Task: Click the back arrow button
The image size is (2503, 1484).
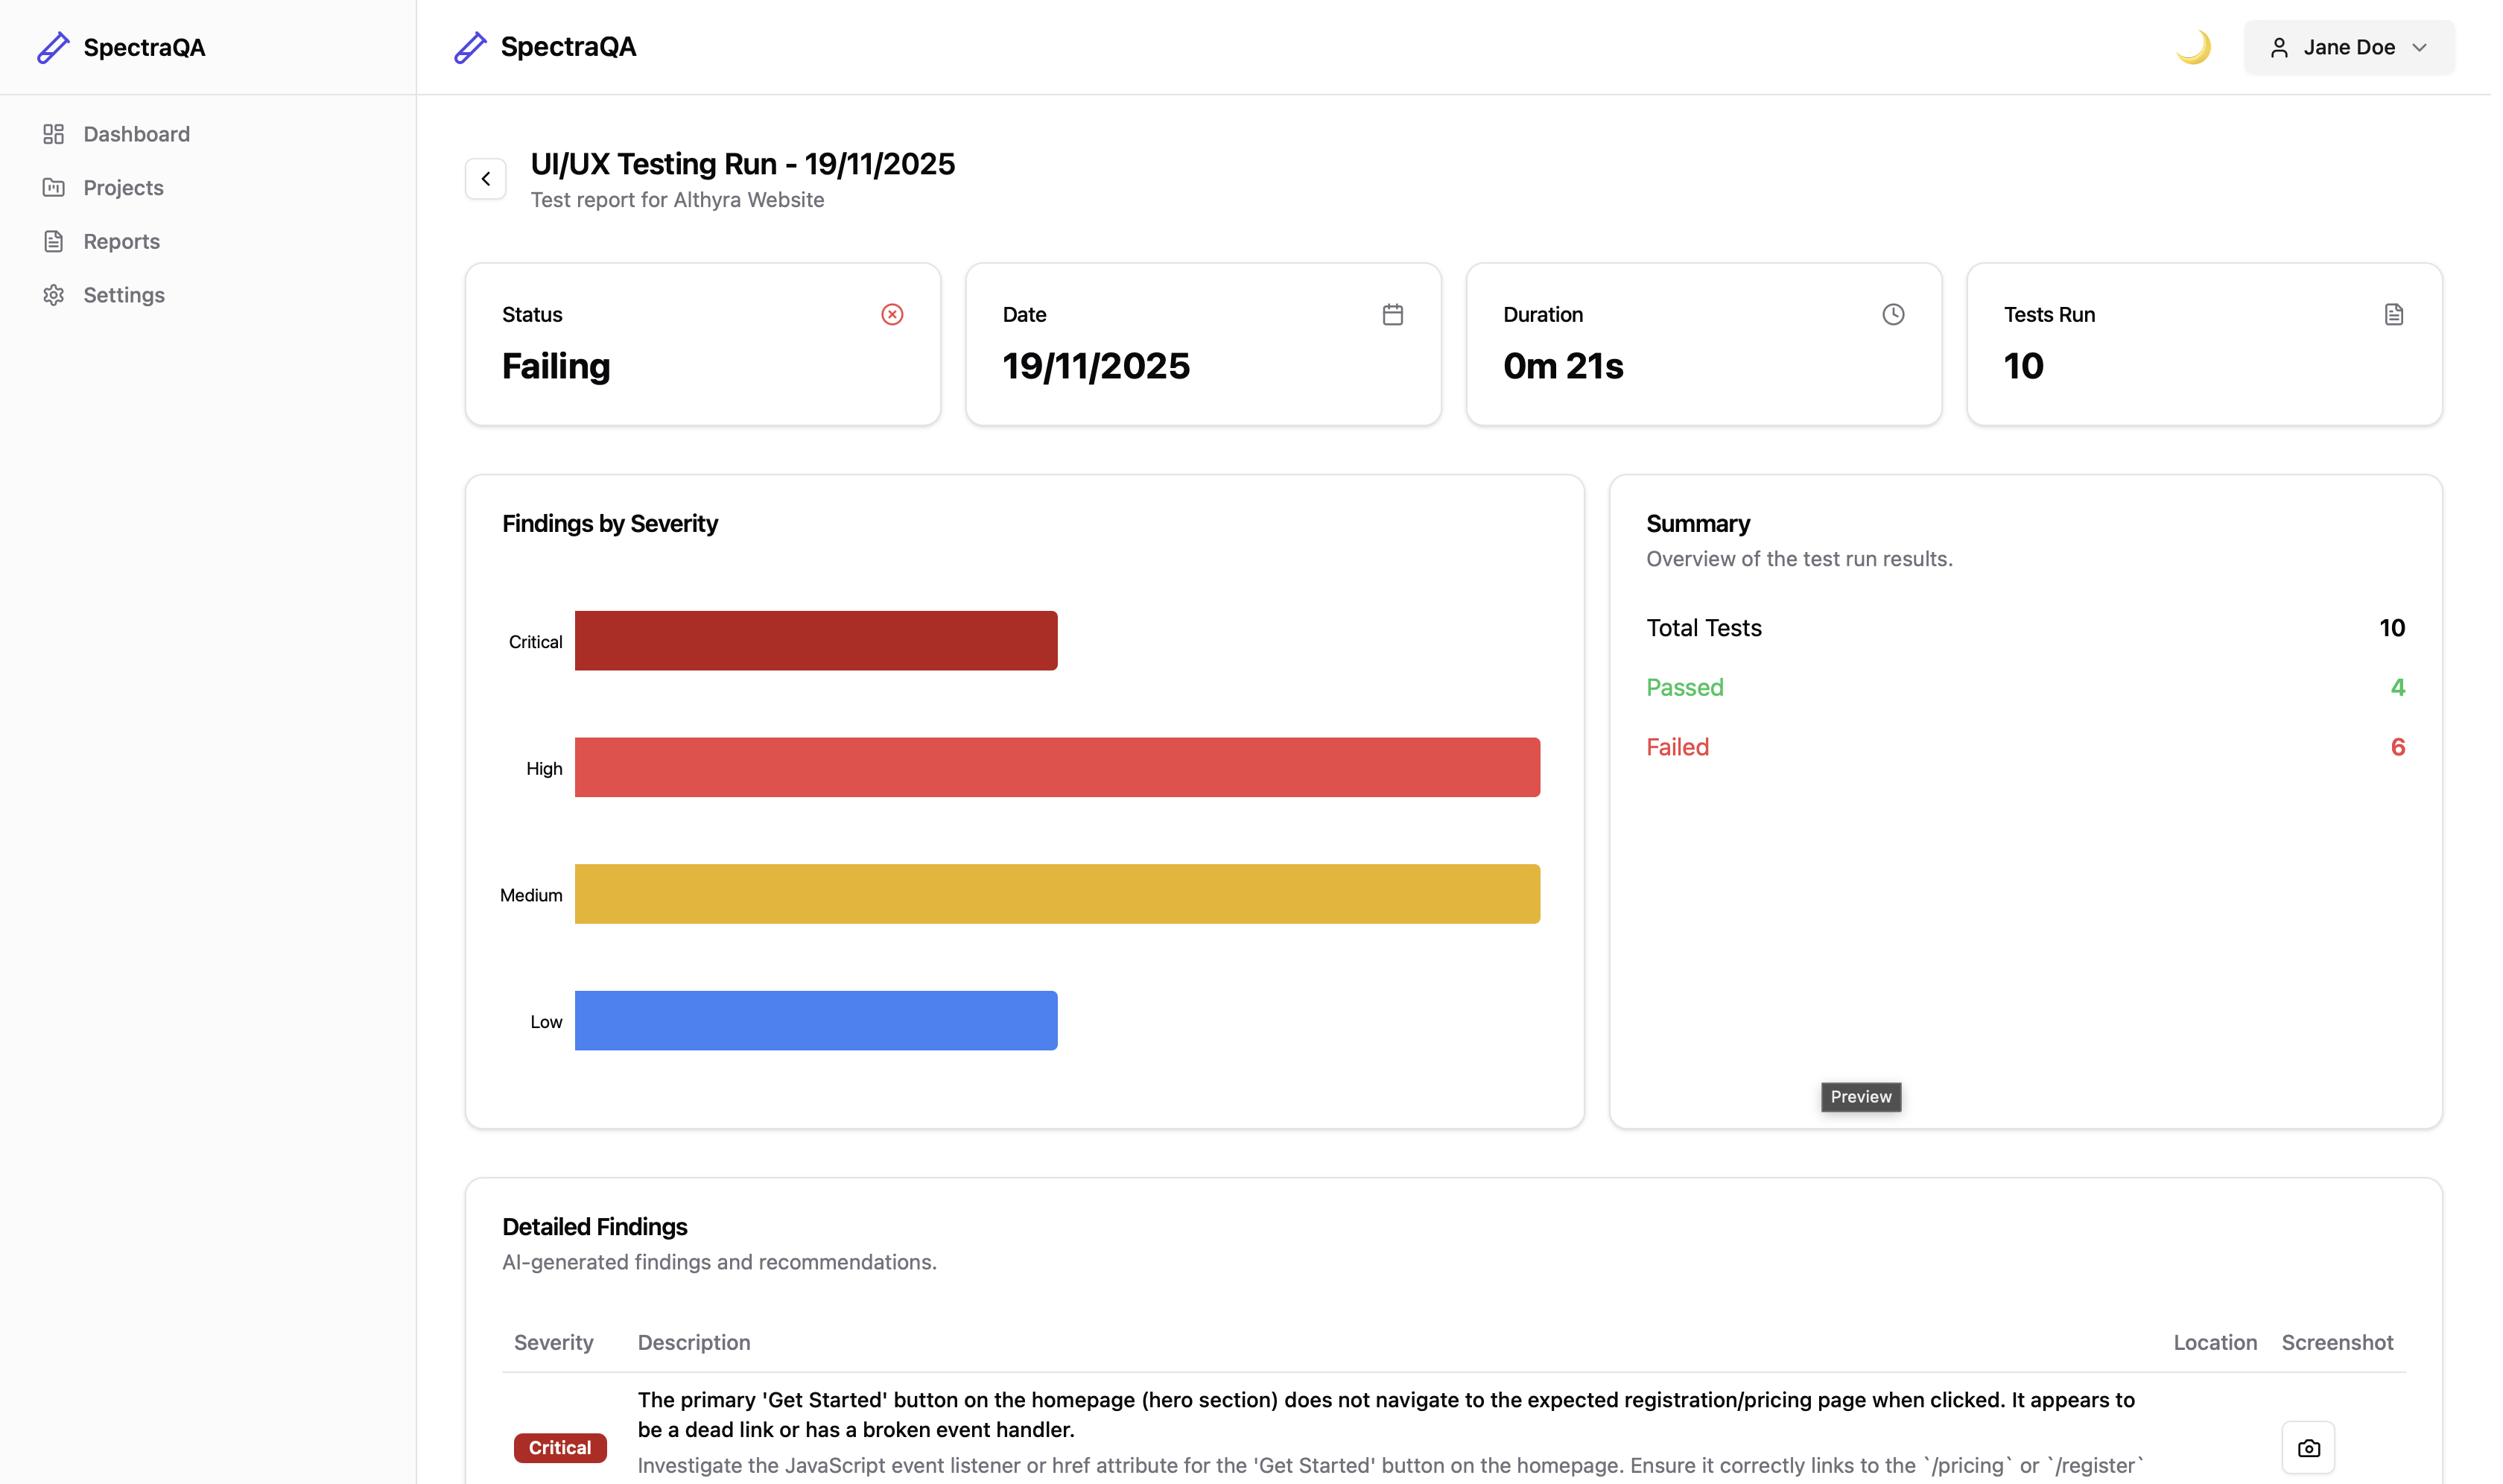Action: click(486, 179)
